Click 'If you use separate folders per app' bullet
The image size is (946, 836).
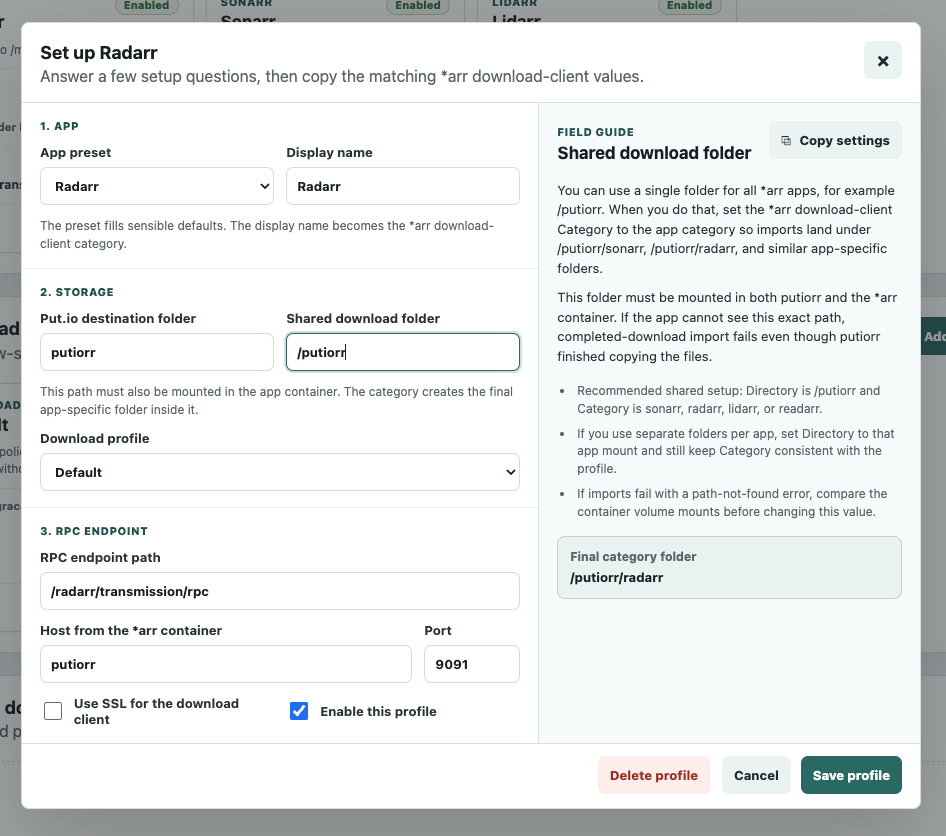point(735,451)
